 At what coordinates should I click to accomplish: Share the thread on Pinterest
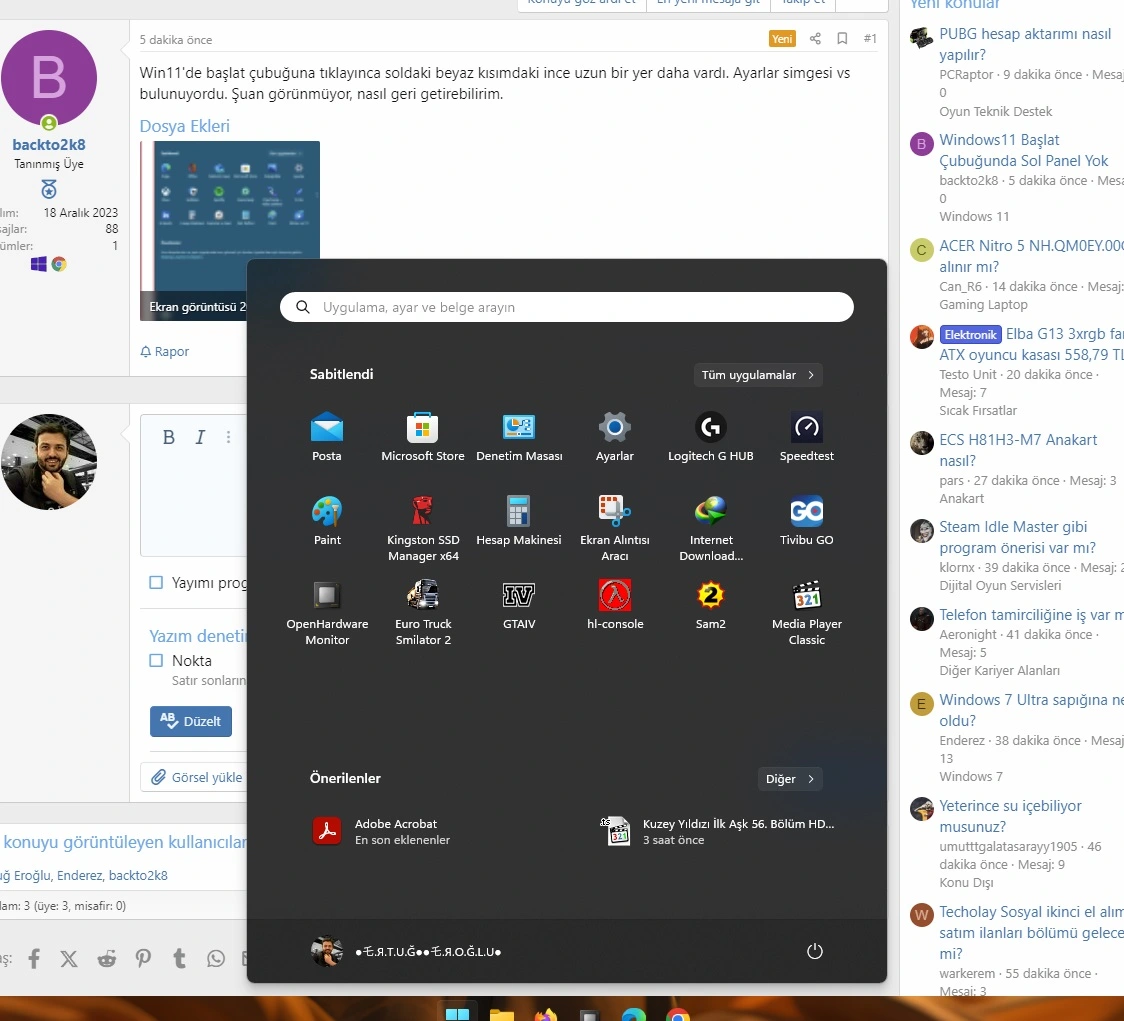pyautogui.click(x=143, y=959)
